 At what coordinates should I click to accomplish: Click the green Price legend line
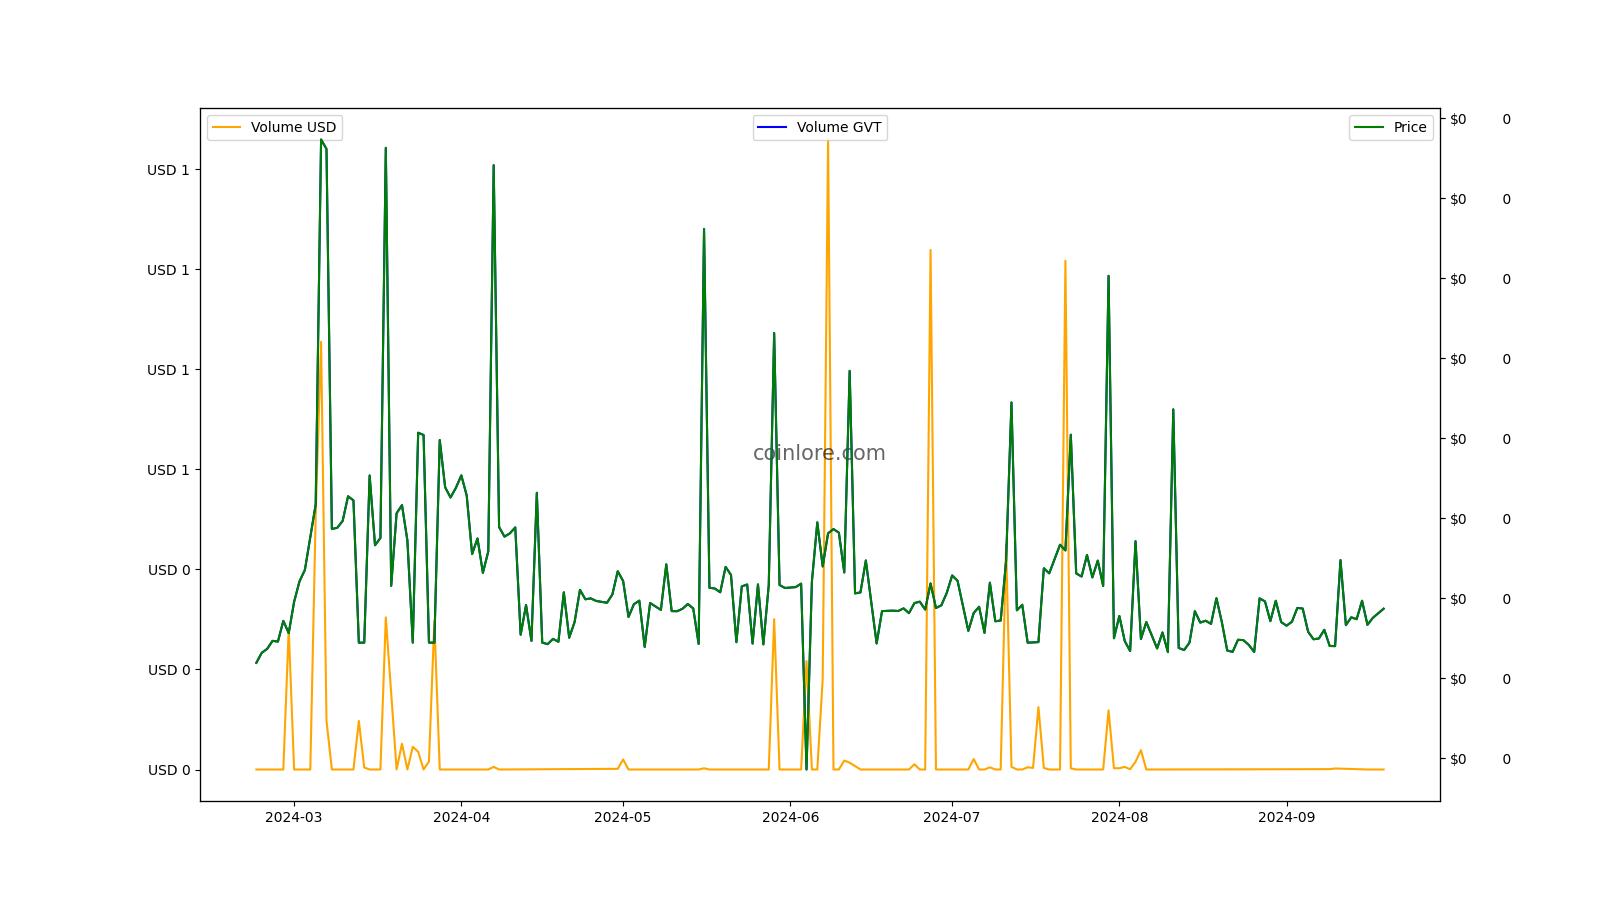[1369, 127]
